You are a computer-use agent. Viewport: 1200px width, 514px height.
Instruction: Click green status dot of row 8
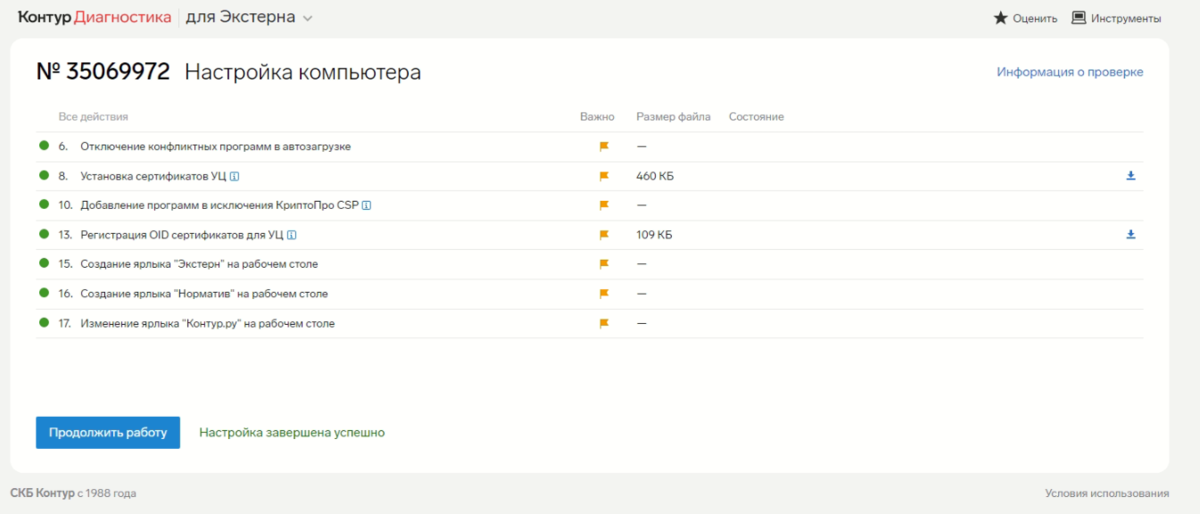point(44,176)
